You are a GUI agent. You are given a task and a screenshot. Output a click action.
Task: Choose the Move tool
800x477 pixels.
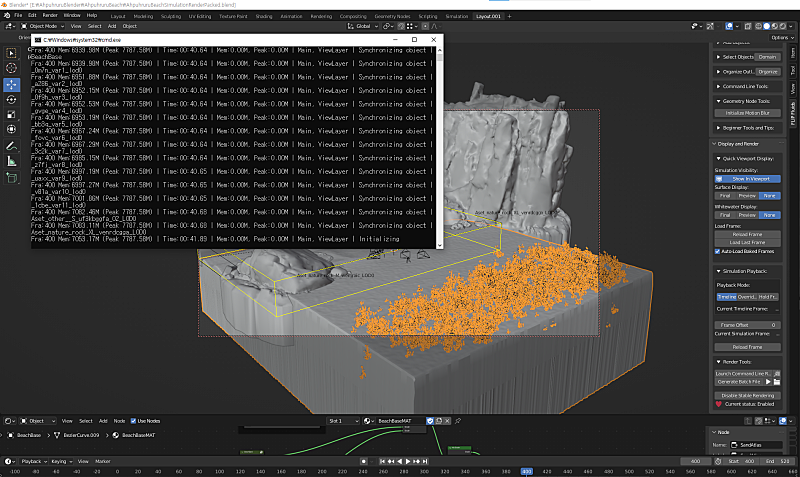(x=12, y=84)
